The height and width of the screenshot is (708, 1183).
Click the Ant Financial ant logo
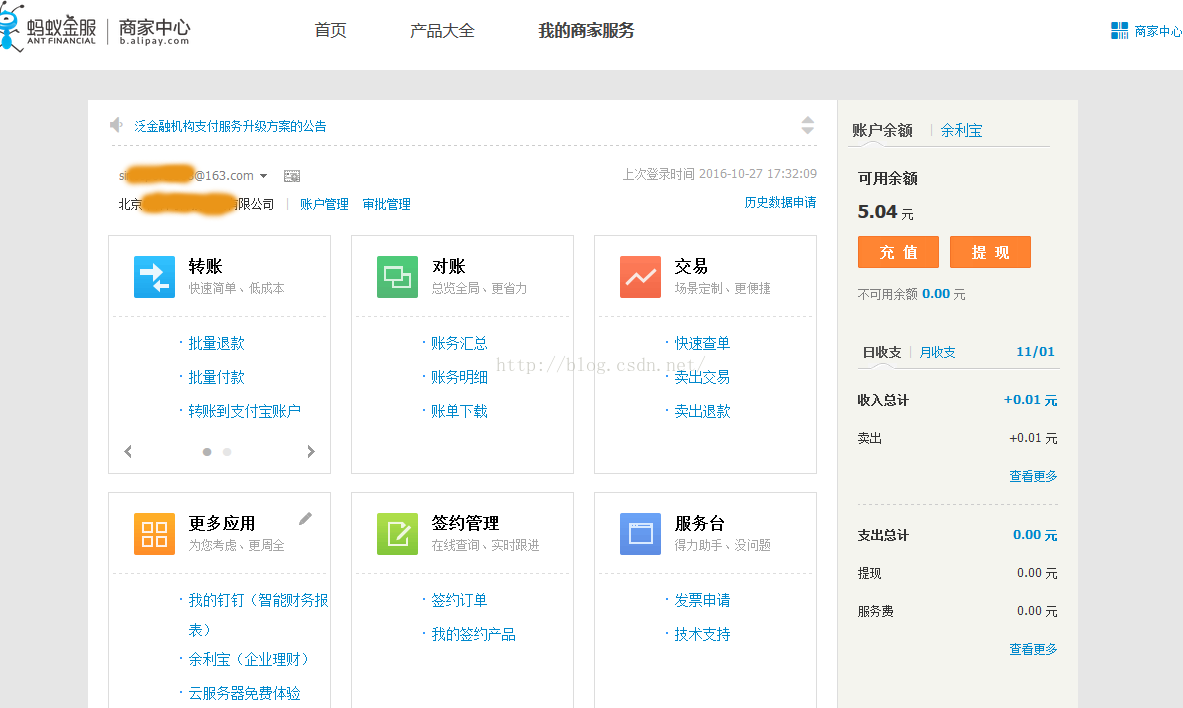pyautogui.click(x=11, y=28)
